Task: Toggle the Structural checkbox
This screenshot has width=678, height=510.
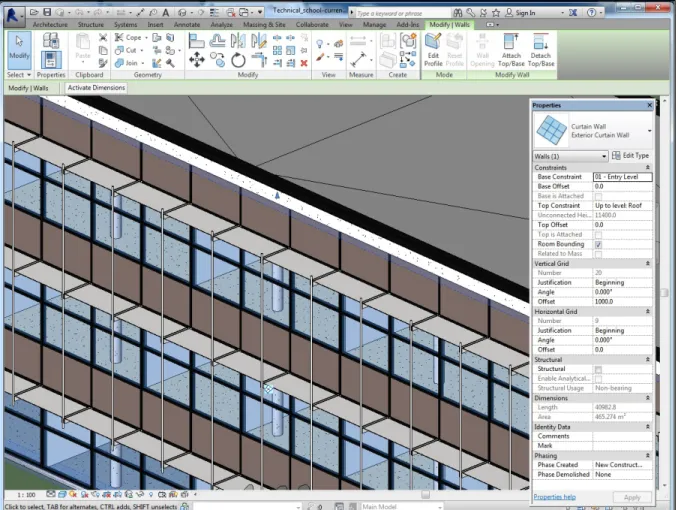Action: (x=598, y=369)
